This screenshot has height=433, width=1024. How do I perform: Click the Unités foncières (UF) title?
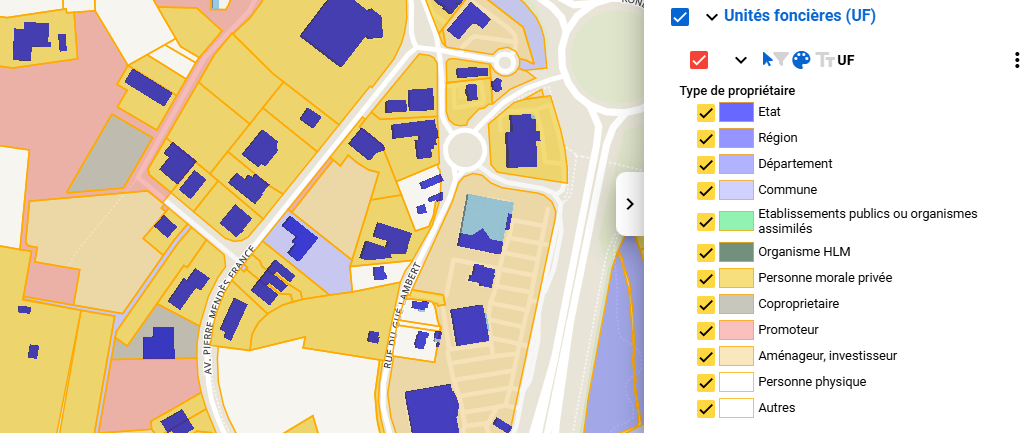799,16
